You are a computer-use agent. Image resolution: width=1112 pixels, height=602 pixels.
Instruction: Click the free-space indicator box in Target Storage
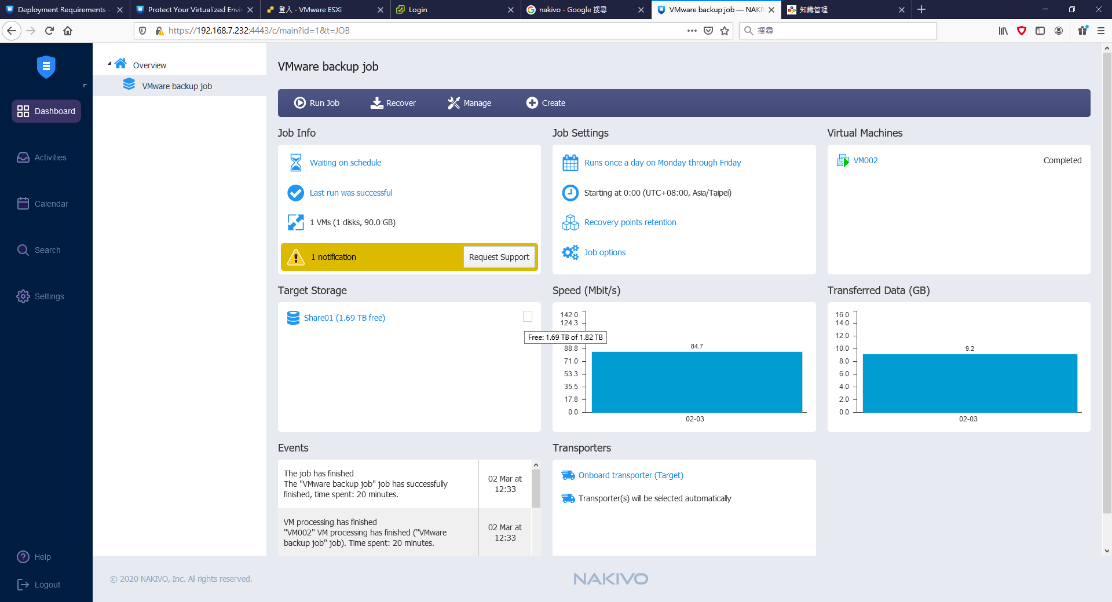(x=527, y=316)
